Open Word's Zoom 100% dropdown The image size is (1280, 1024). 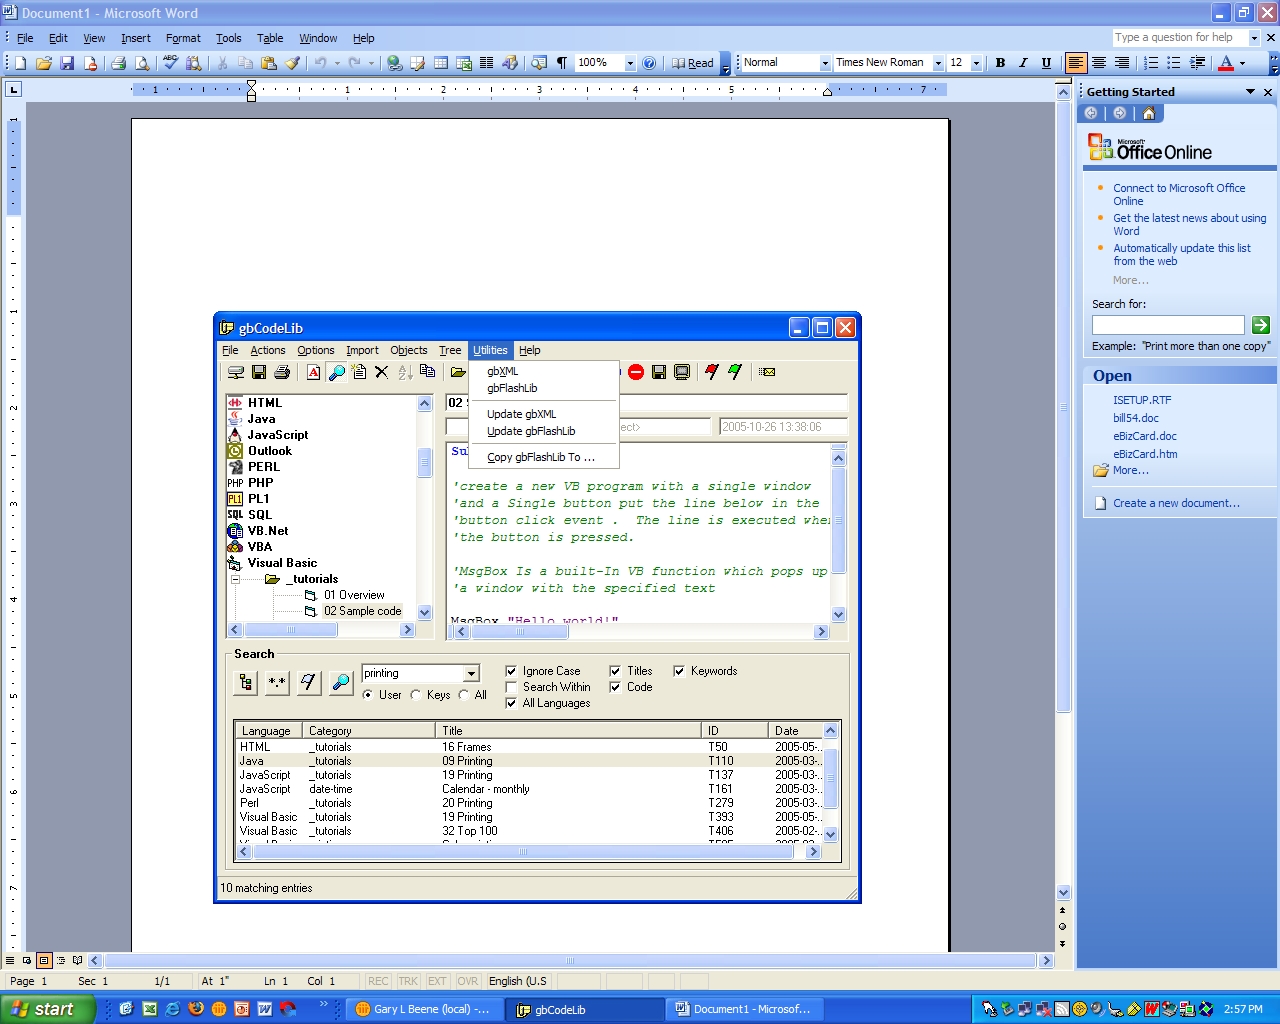[630, 63]
